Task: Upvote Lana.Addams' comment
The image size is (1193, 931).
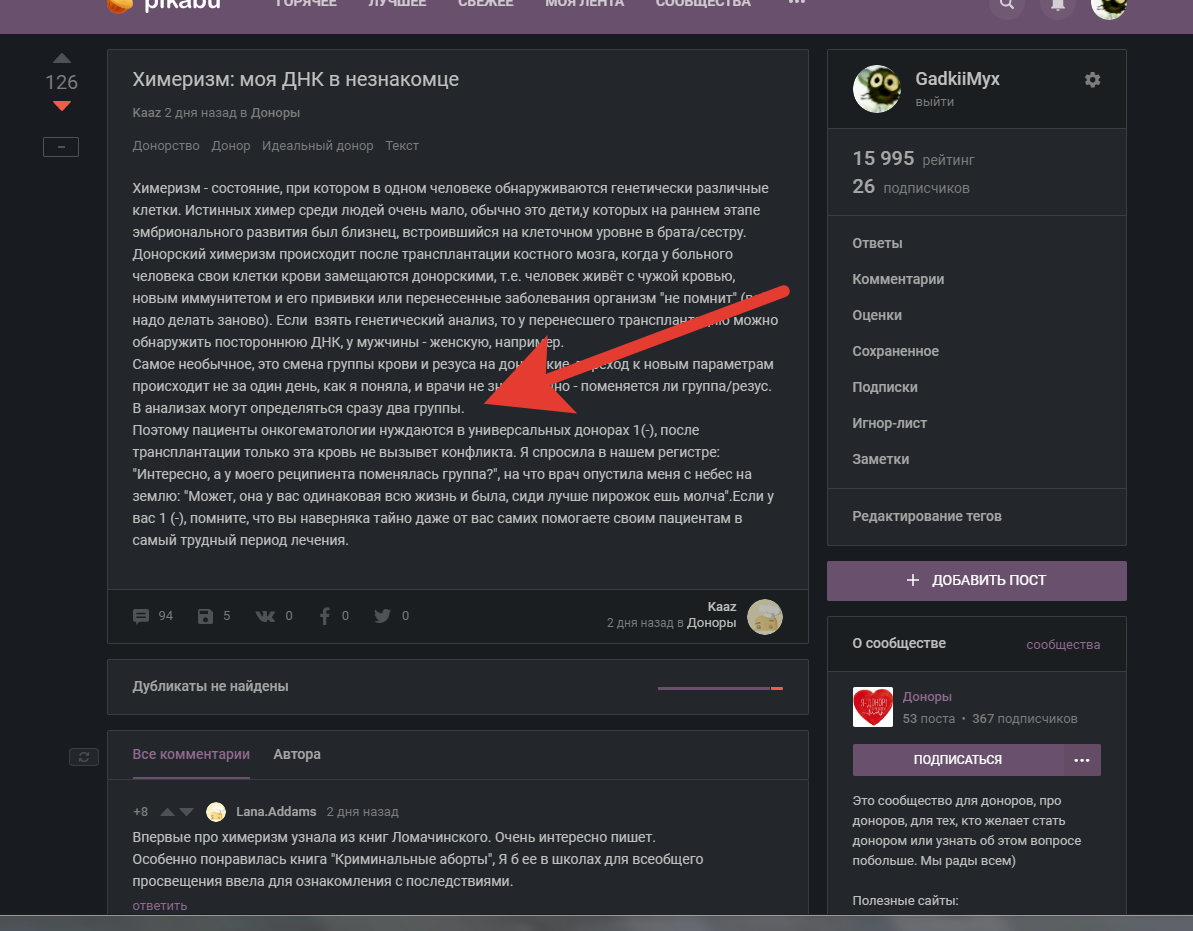Action: (x=167, y=812)
